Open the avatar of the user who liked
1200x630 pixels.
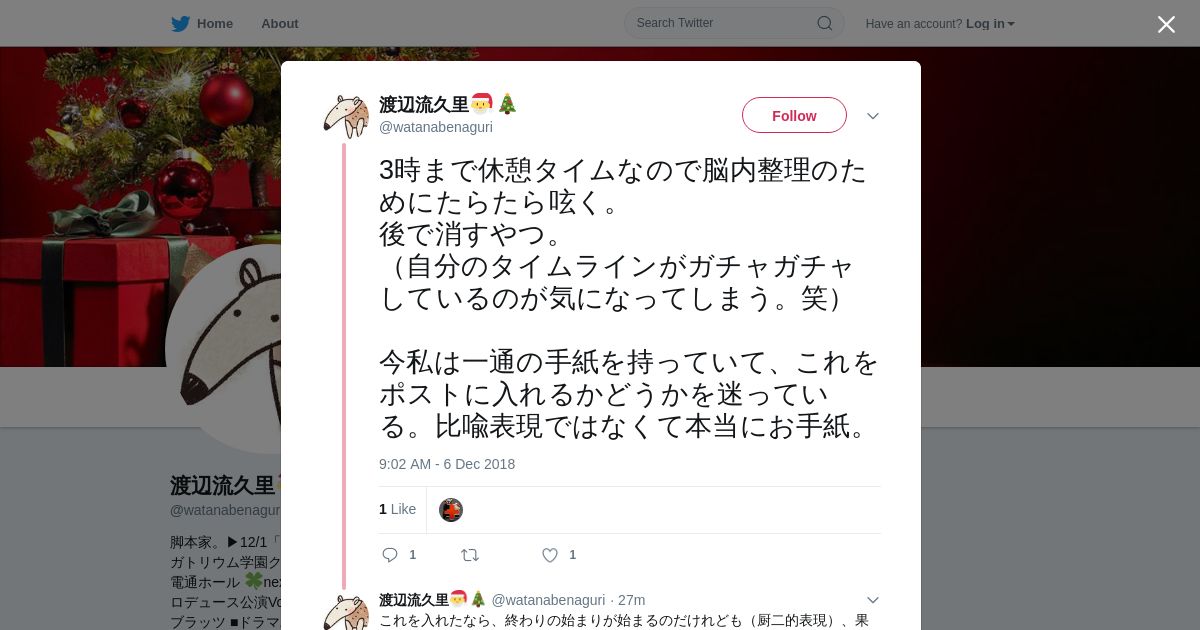[x=451, y=510]
